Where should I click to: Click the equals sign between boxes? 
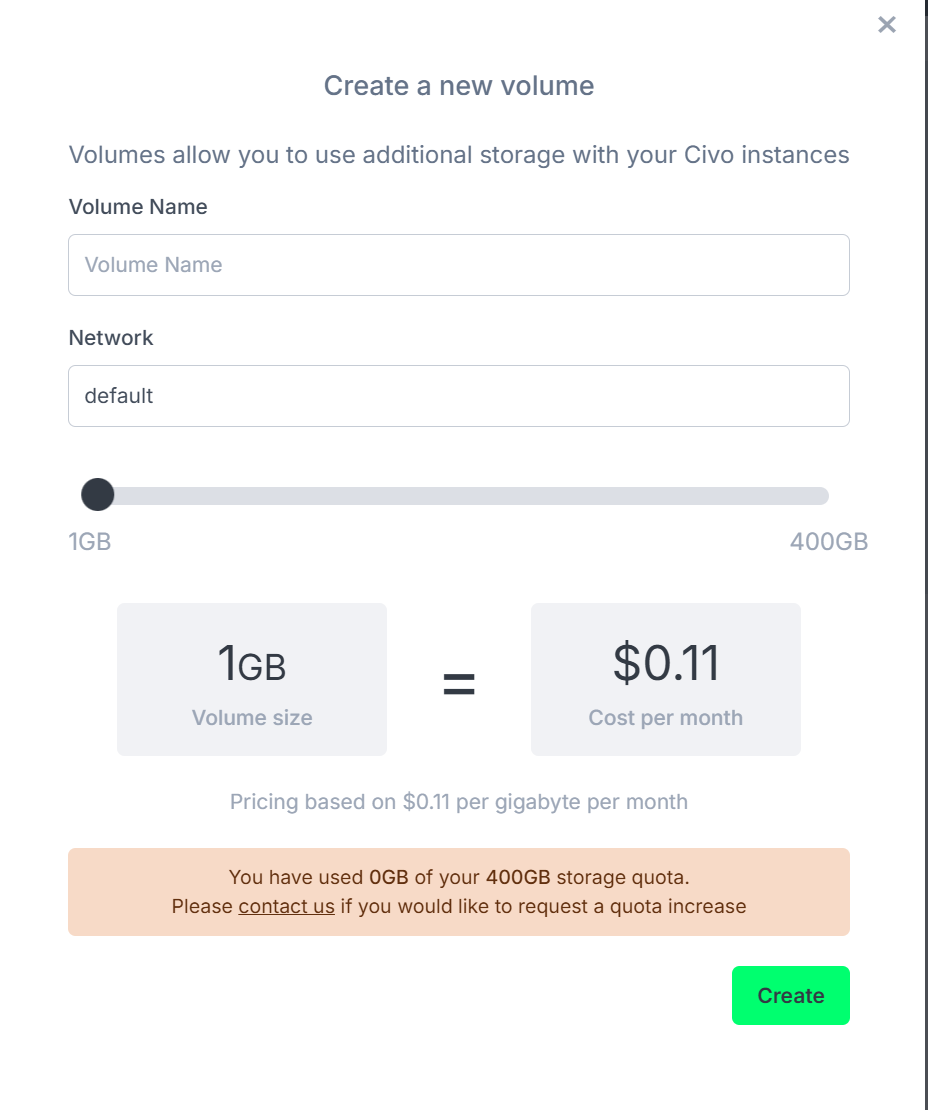[x=459, y=682]
